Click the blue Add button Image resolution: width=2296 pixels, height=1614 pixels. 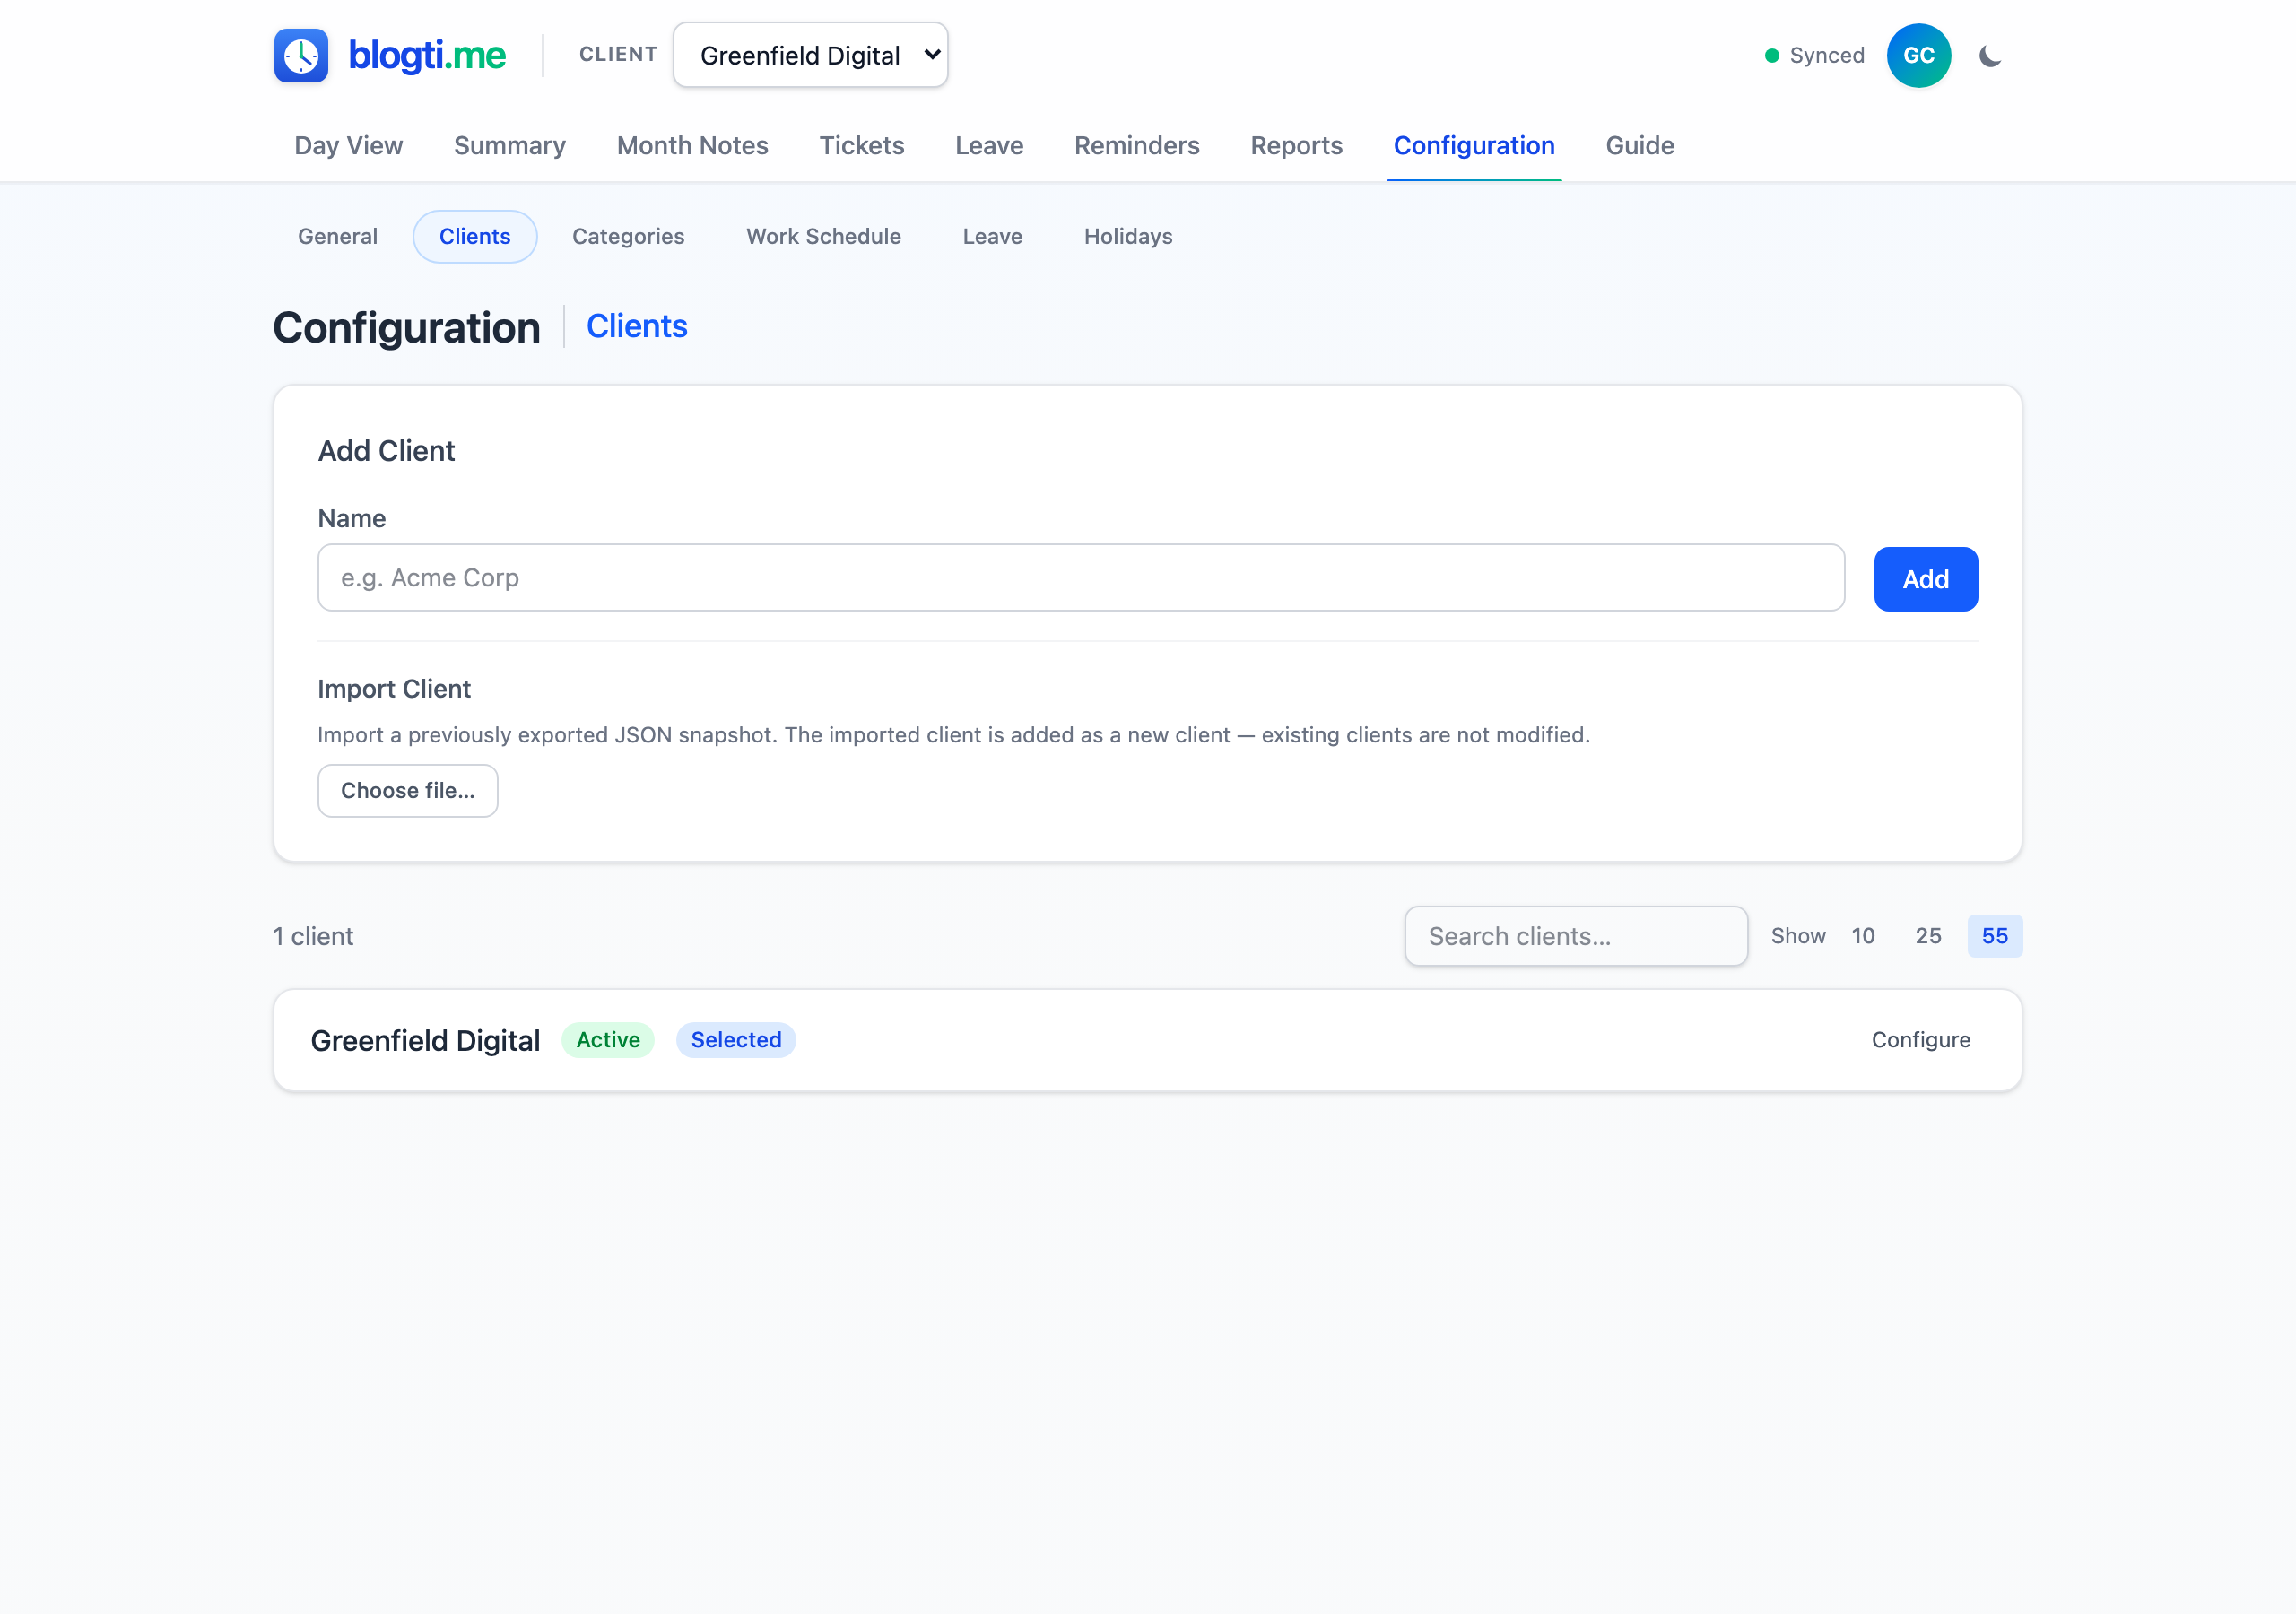click(1925, 579)
